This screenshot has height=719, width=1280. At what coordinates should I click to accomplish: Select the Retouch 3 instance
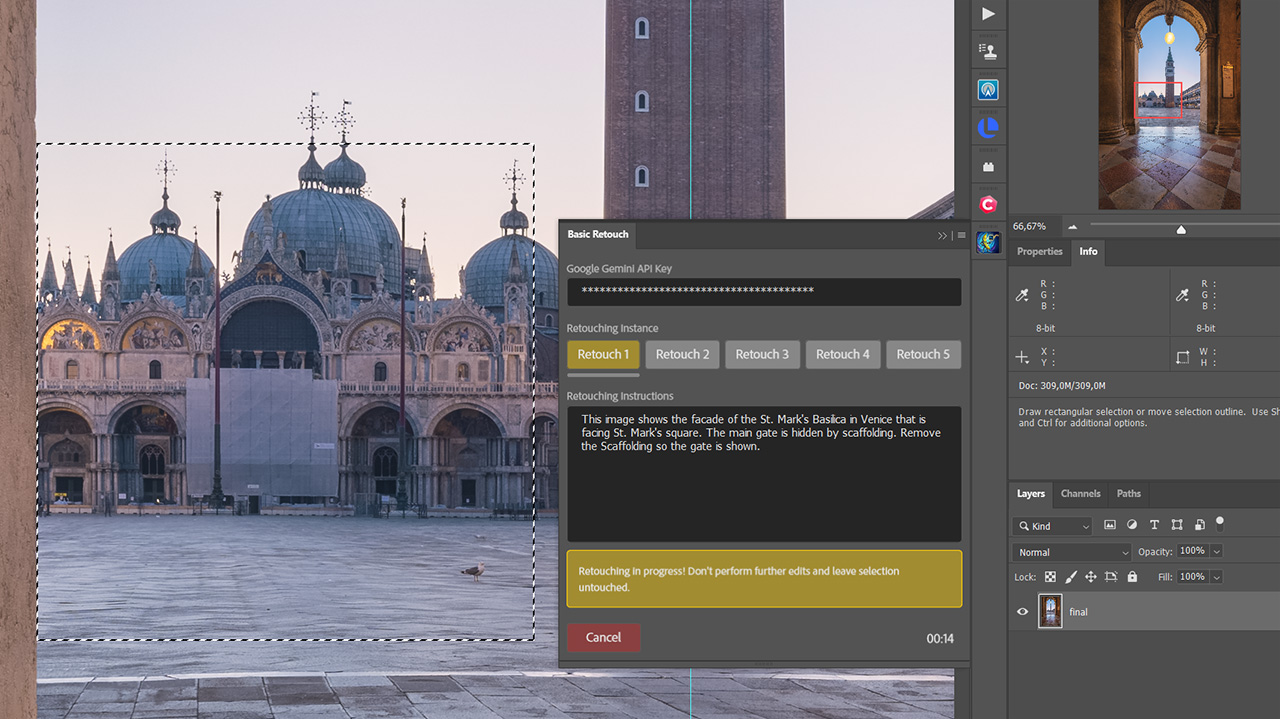point(762,354)
